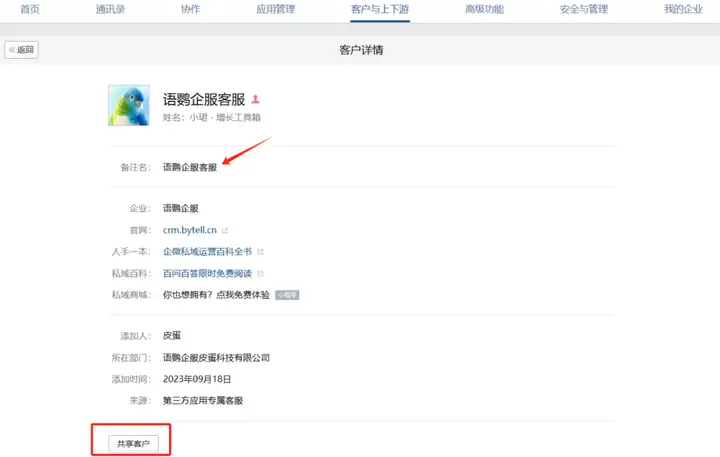Switch to the 首页 tab
The height and width of the screenshot is (457, 720).
tap(30, 9)
